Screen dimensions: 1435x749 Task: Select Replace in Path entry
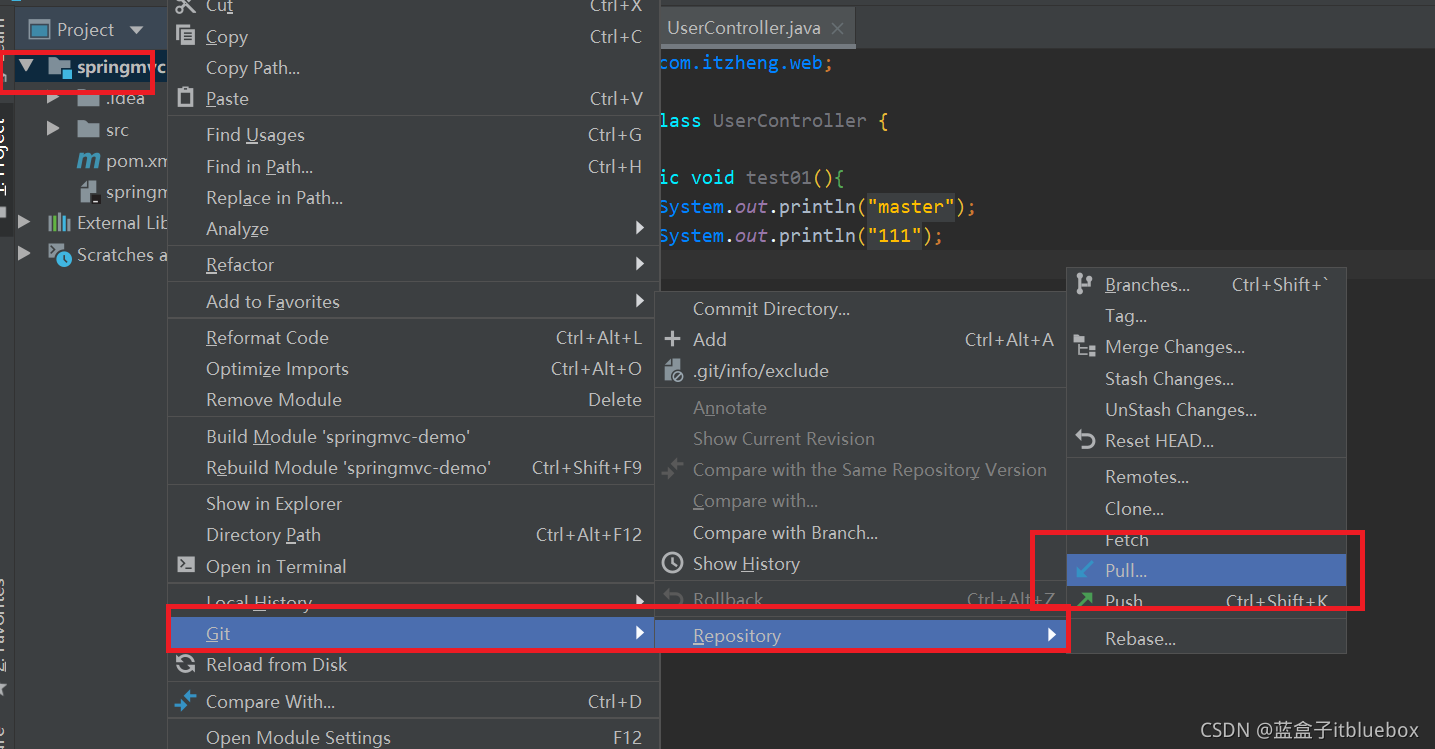[413, 198]
